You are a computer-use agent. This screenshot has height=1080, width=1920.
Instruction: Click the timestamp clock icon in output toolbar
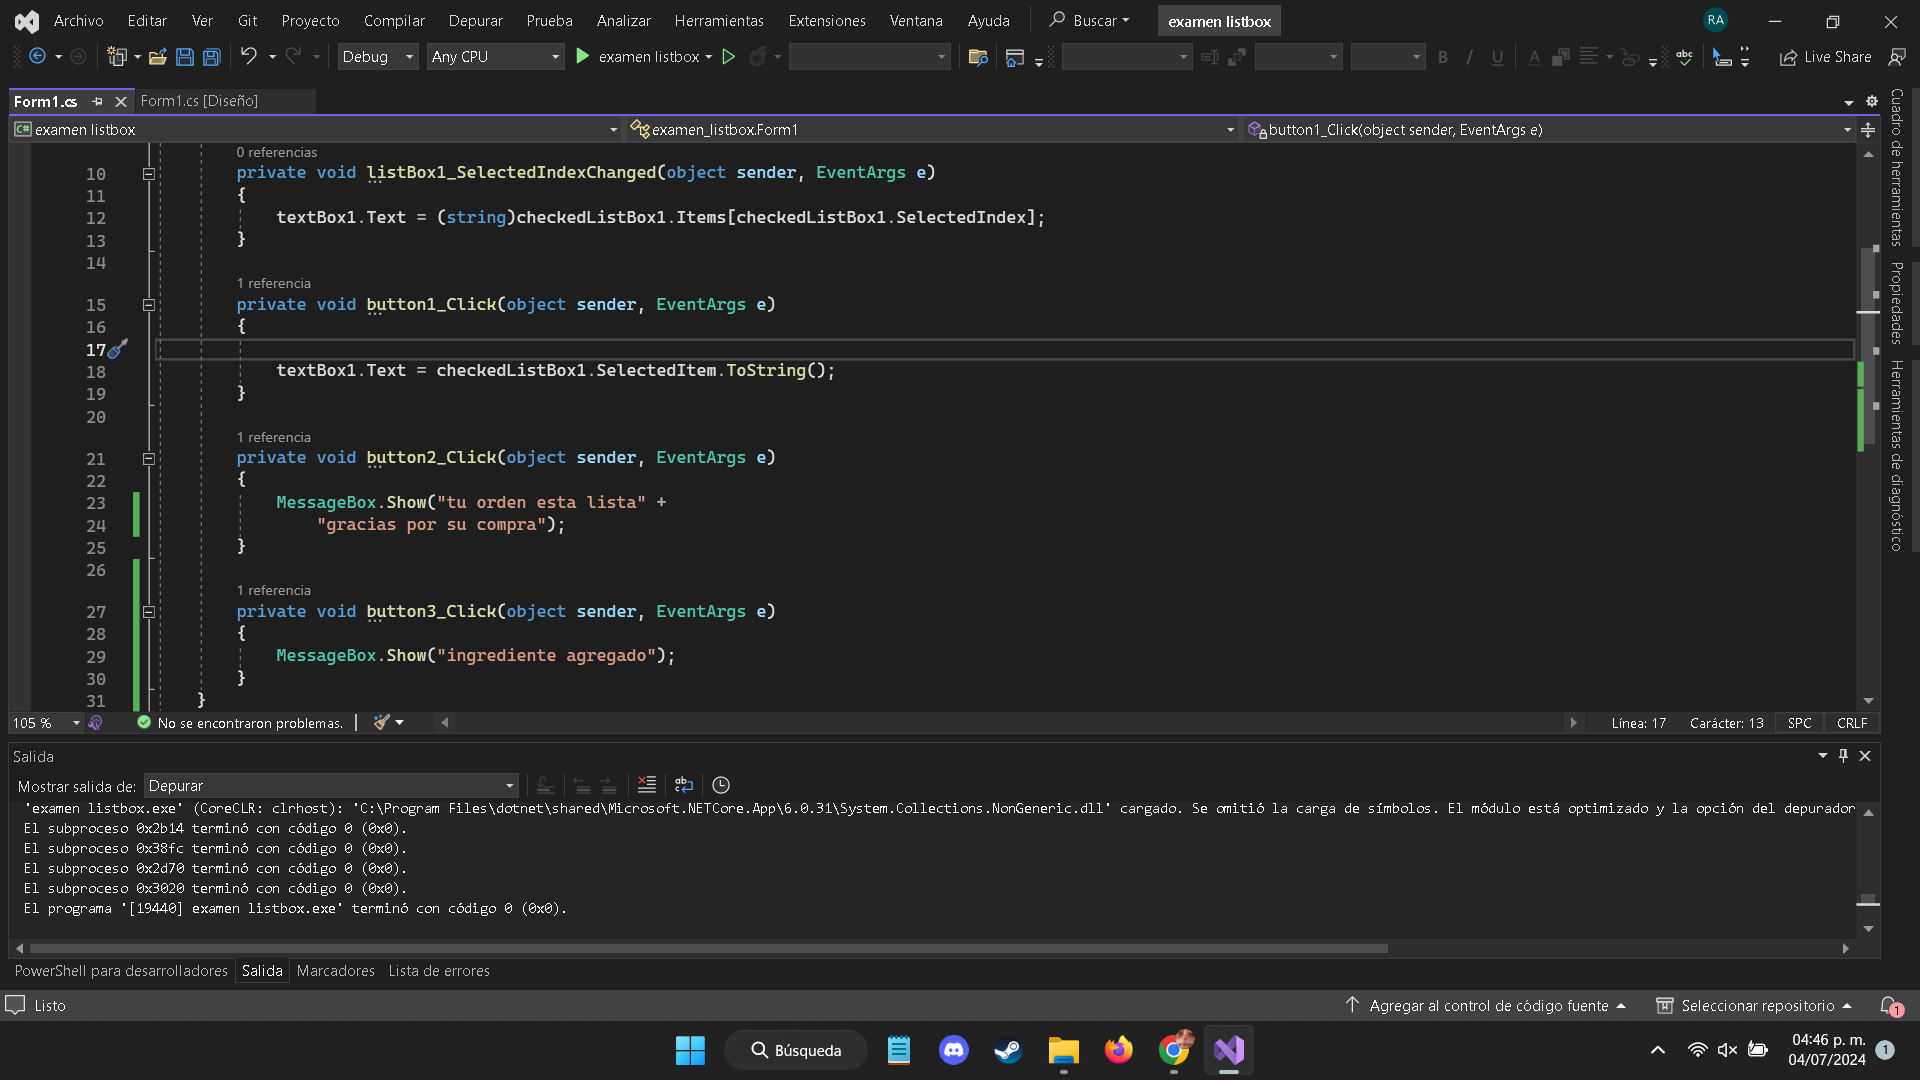721,785
